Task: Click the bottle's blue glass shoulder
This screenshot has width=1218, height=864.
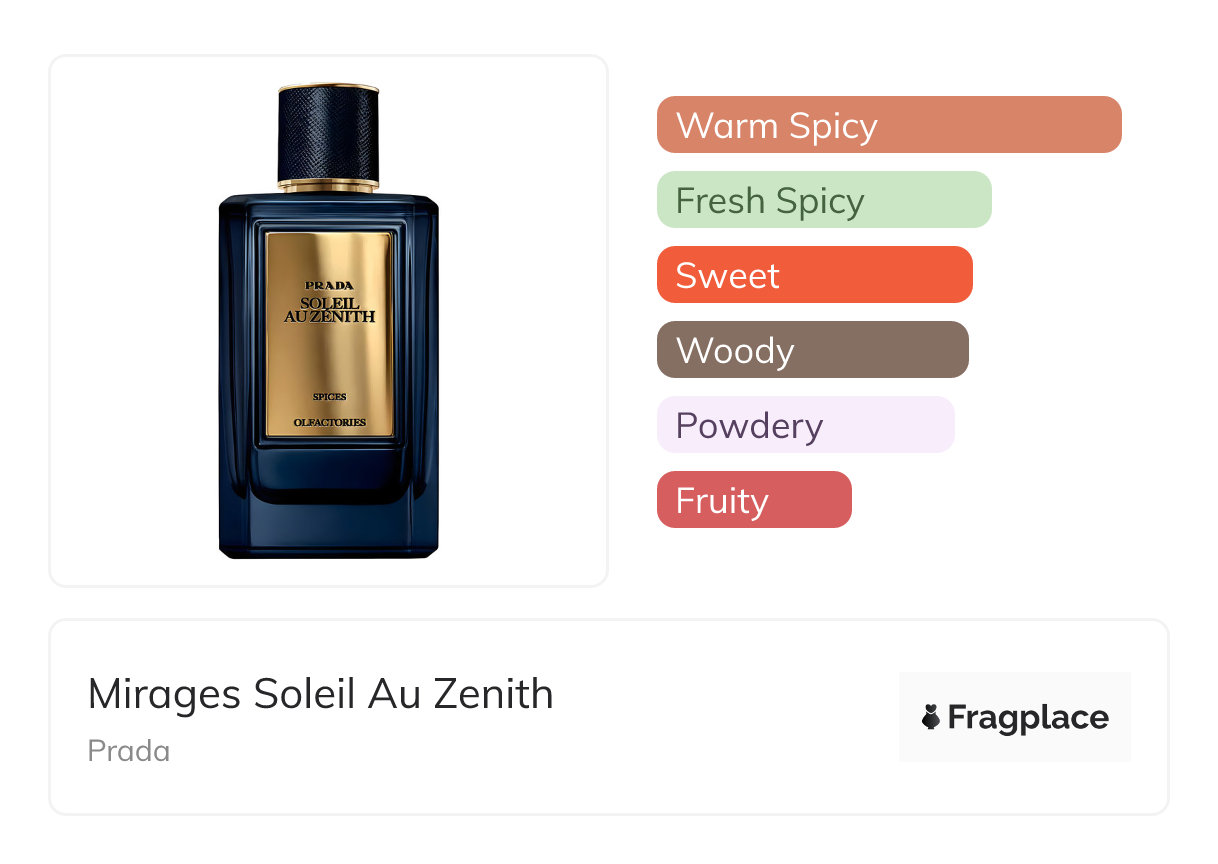Action: pos(328,203)
